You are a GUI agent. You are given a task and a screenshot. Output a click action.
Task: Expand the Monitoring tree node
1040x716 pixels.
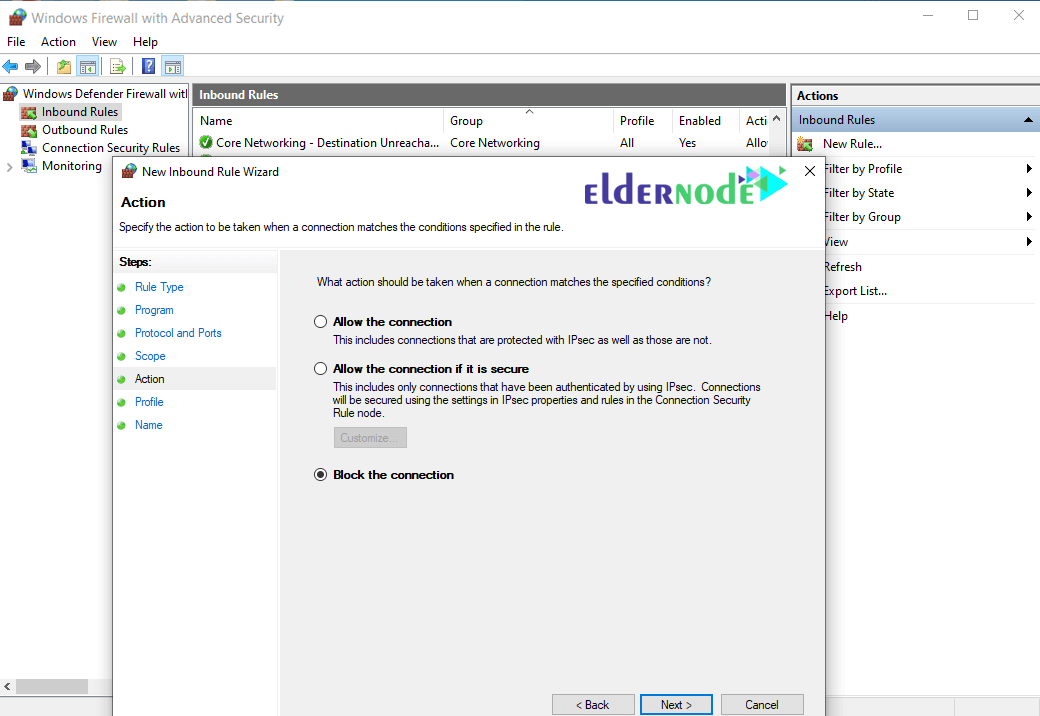pos(11,165)
